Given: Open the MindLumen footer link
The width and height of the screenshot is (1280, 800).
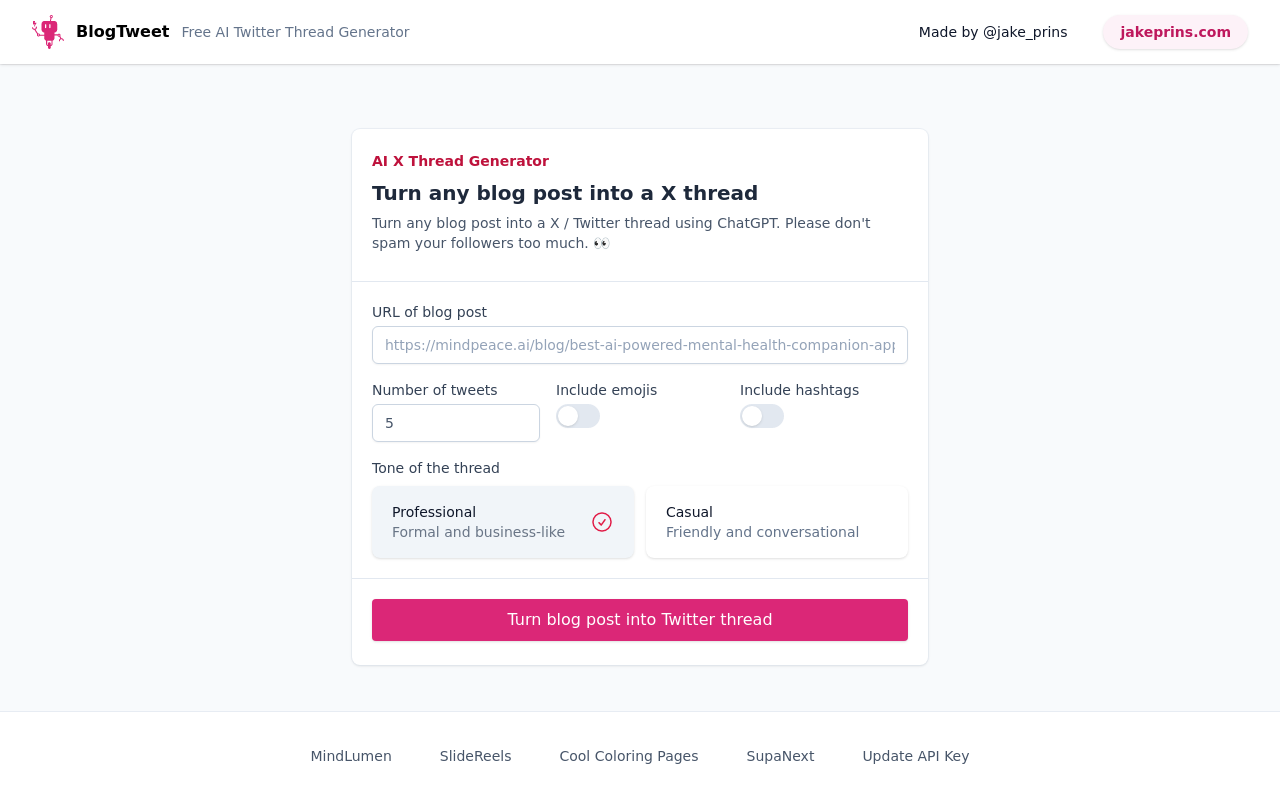Looking at the screenshot, I should tap(351, 756).
